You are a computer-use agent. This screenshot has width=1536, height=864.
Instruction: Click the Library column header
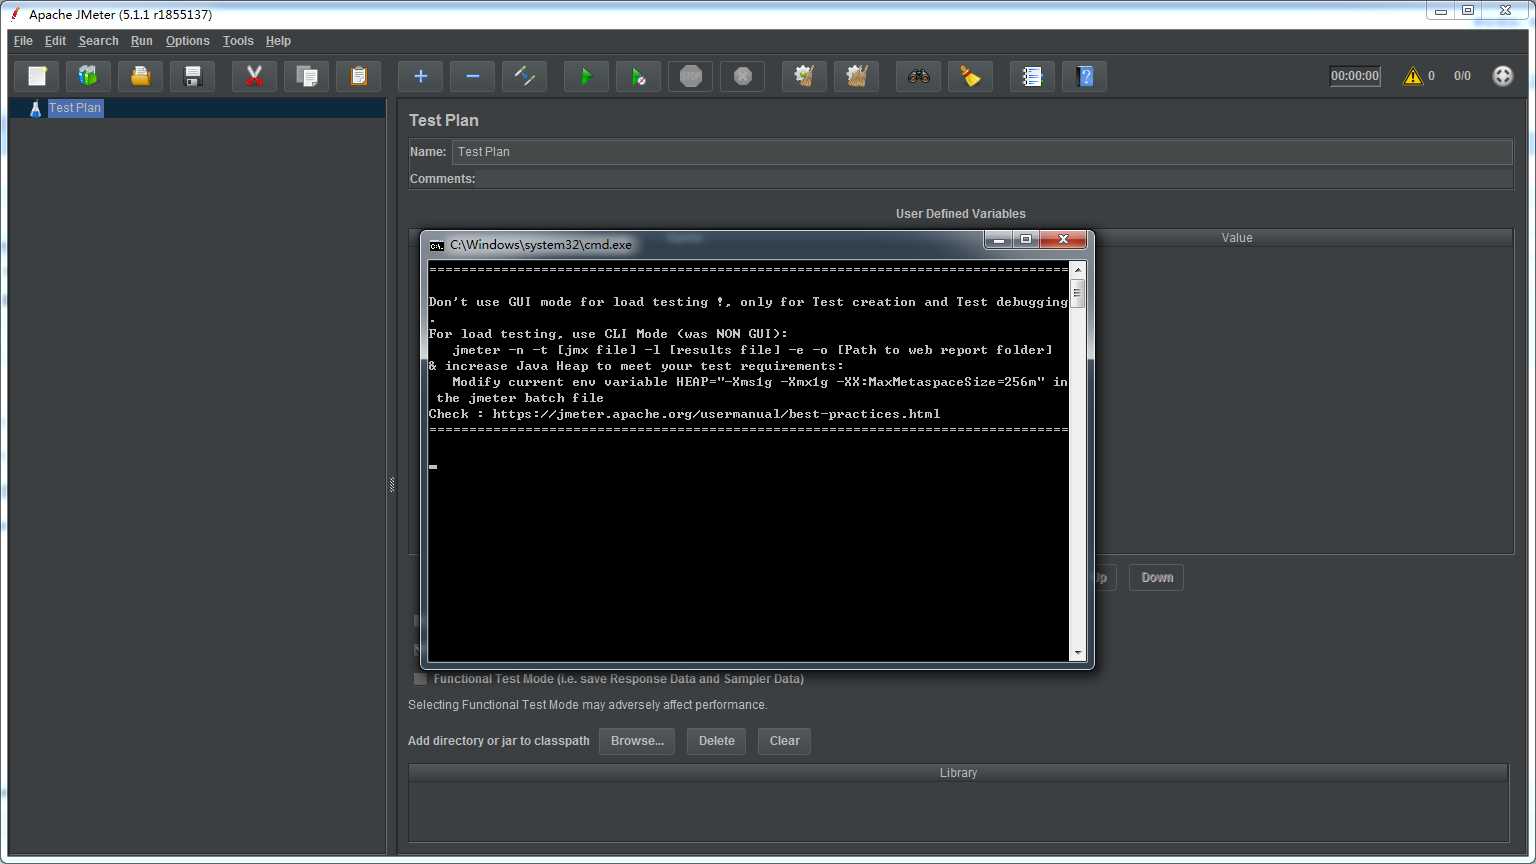(958, 773)
